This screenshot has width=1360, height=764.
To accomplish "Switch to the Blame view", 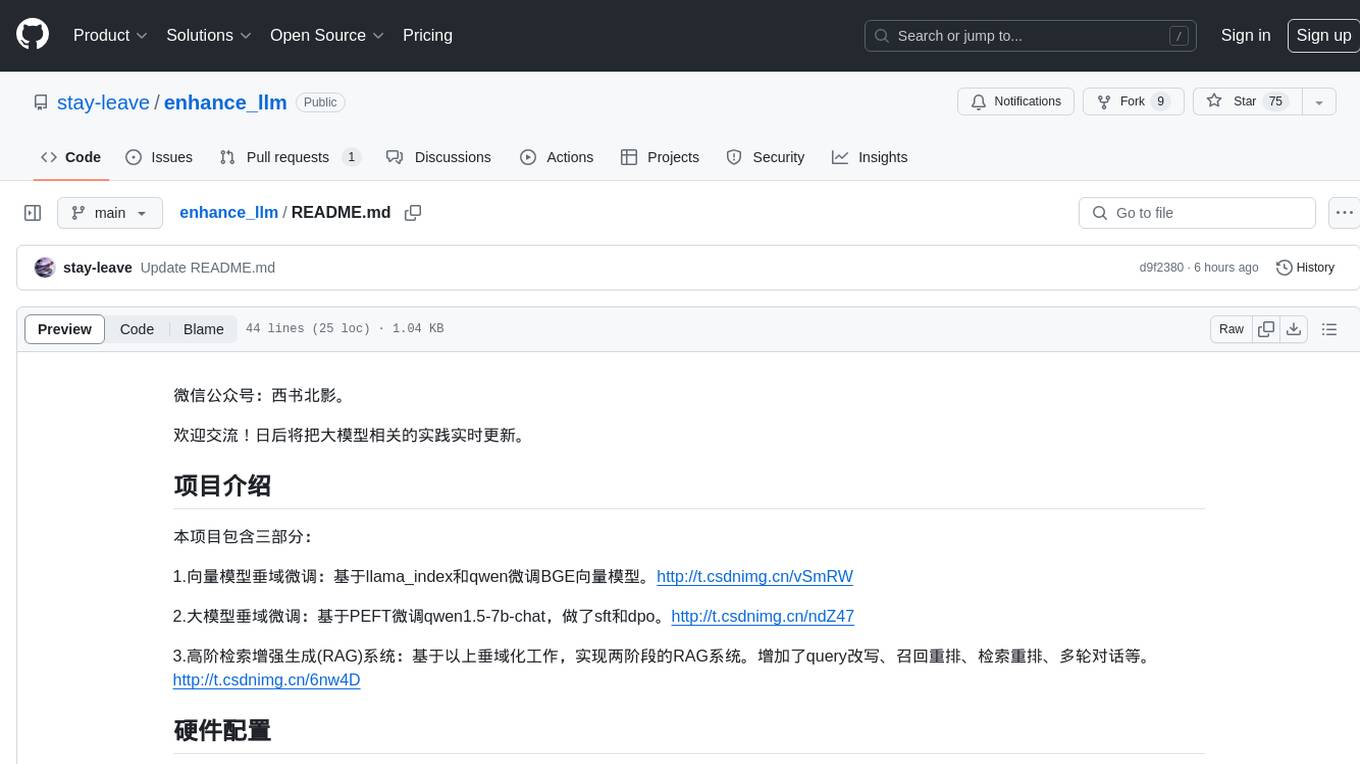I will tap(203, 329).
